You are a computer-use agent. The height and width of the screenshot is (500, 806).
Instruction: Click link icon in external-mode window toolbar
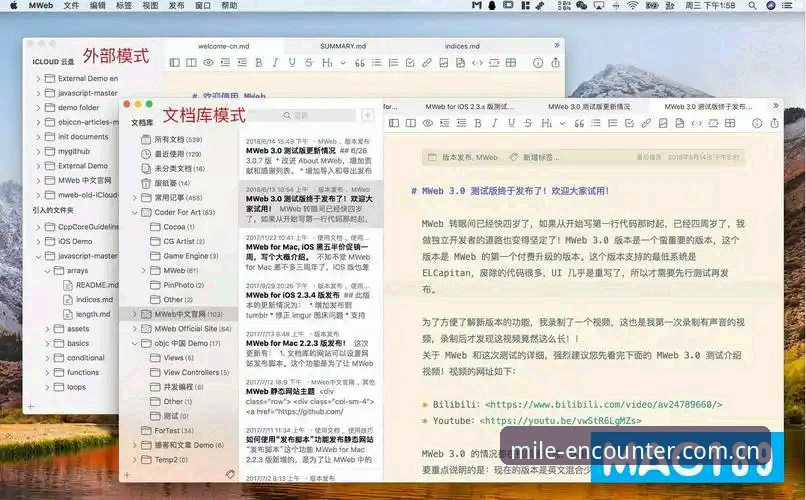point(427,63)
